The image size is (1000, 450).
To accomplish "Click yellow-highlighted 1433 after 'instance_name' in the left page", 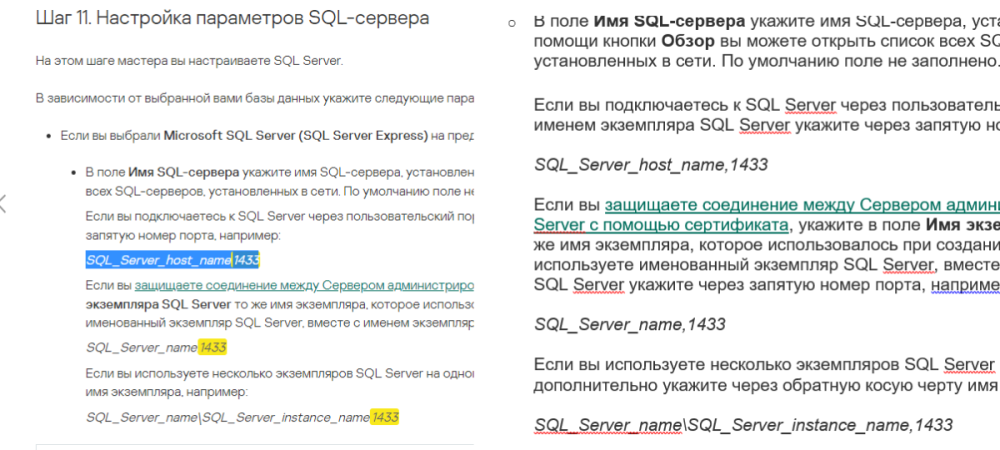I will tap(385, 417).
